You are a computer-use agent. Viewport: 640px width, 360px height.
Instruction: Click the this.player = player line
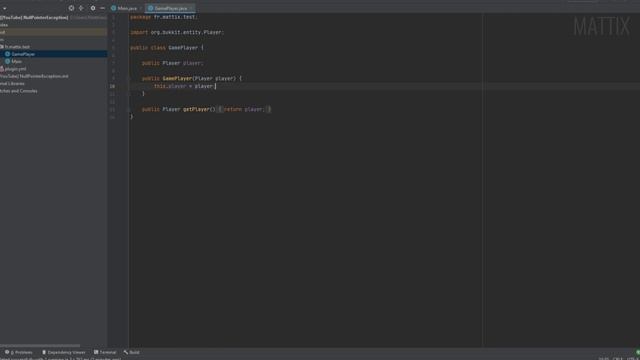pyautogui.click(x=184, y=86)
